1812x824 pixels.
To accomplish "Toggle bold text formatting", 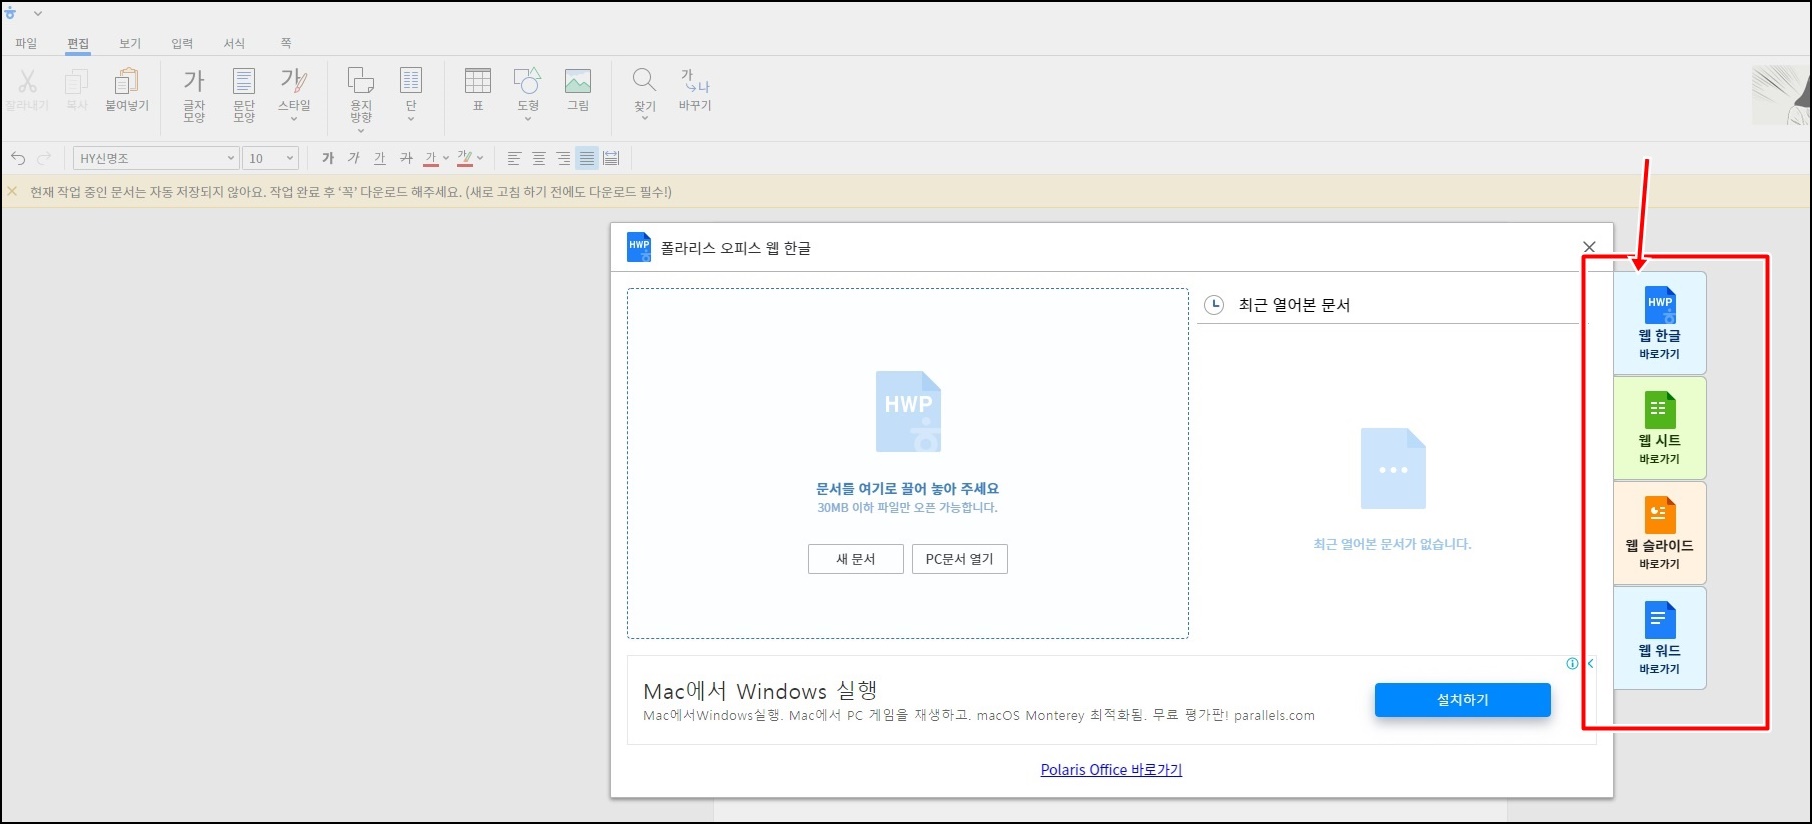I will [x=328, y=158].
